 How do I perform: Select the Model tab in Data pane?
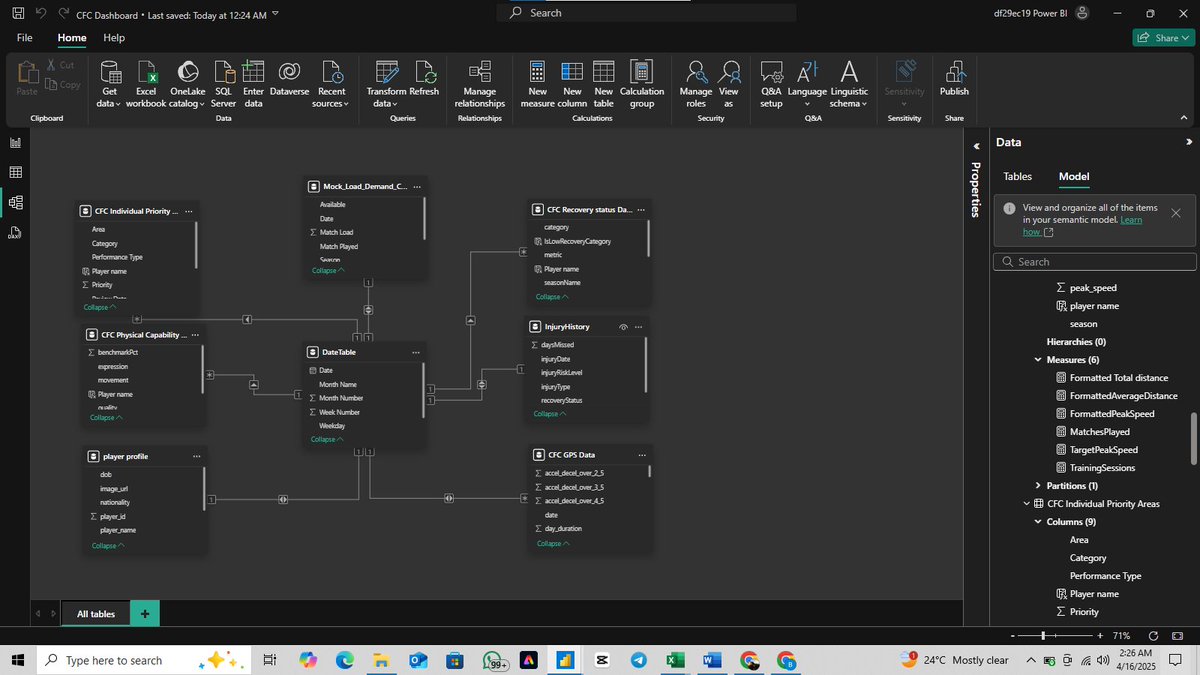coord(1074,176)
